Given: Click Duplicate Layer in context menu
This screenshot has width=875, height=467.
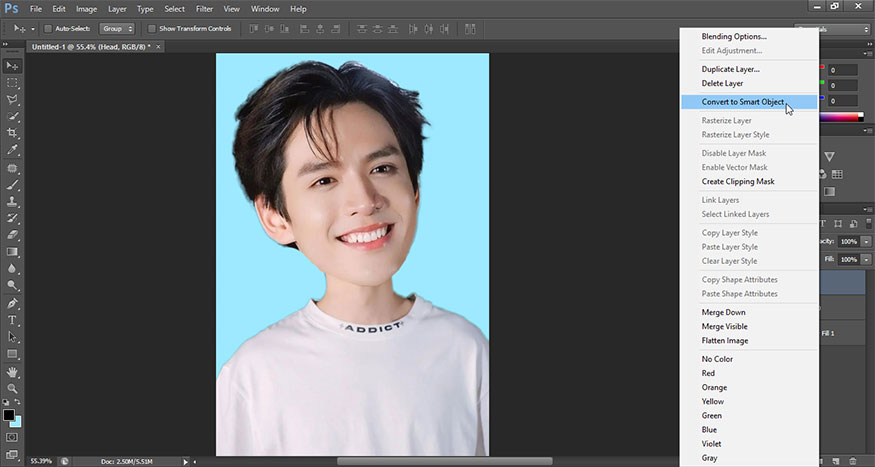Looking at the screenshot, I should [x=730, y=69].
